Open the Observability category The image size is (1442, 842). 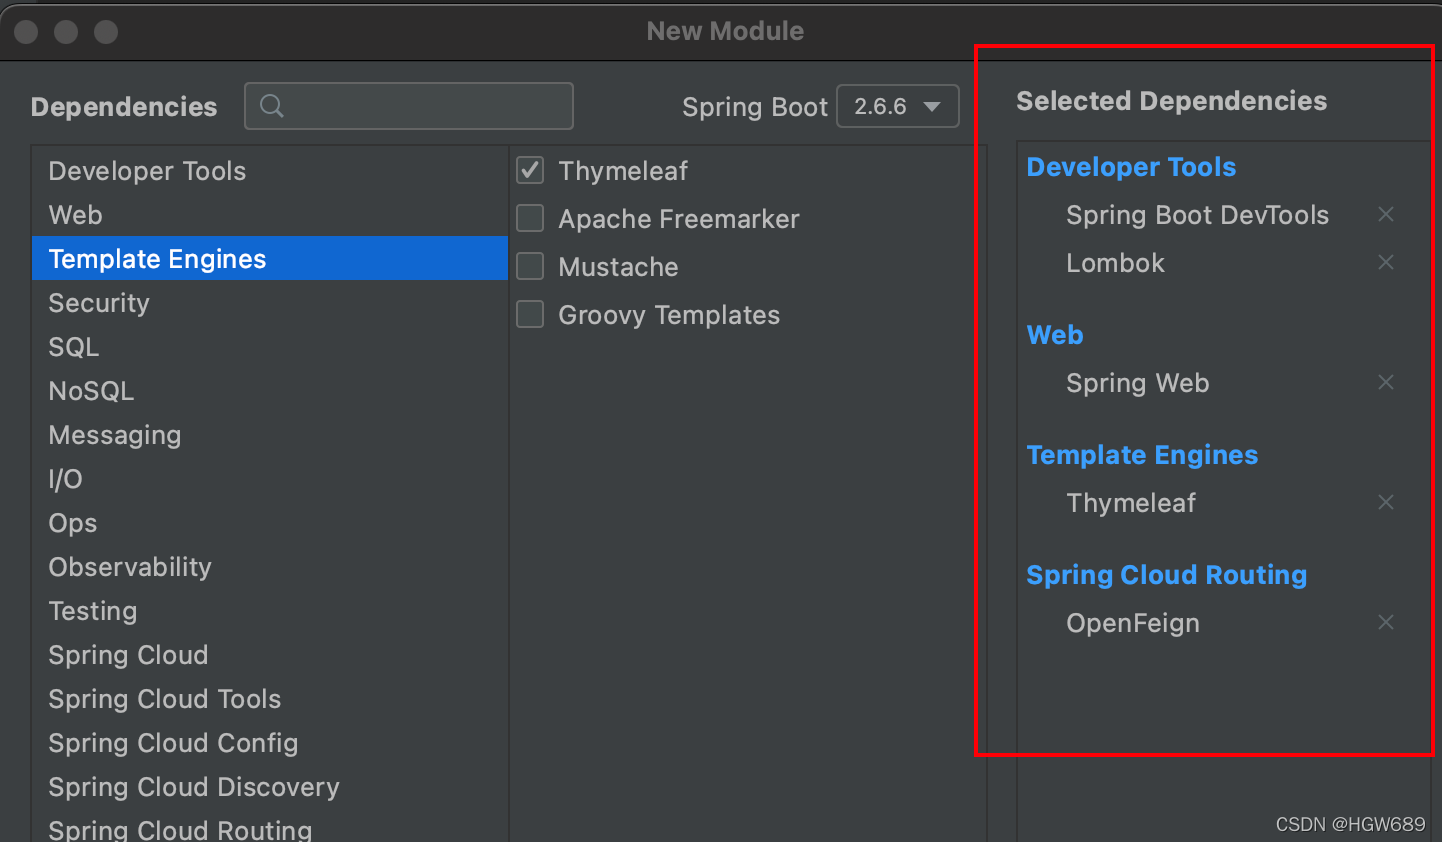click(x=270, y=567)
